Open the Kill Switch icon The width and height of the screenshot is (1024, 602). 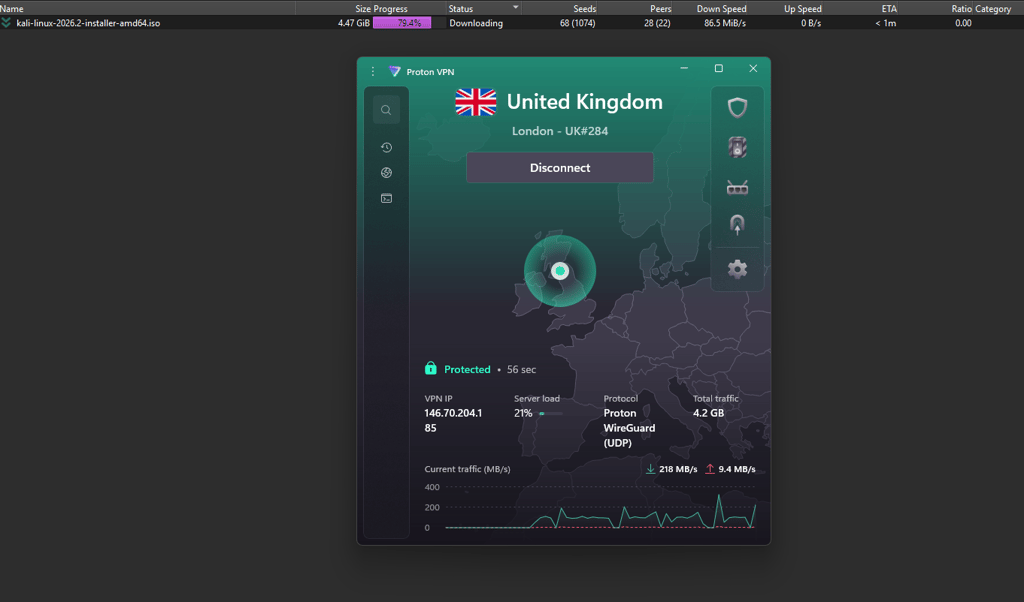pos(737,148)
